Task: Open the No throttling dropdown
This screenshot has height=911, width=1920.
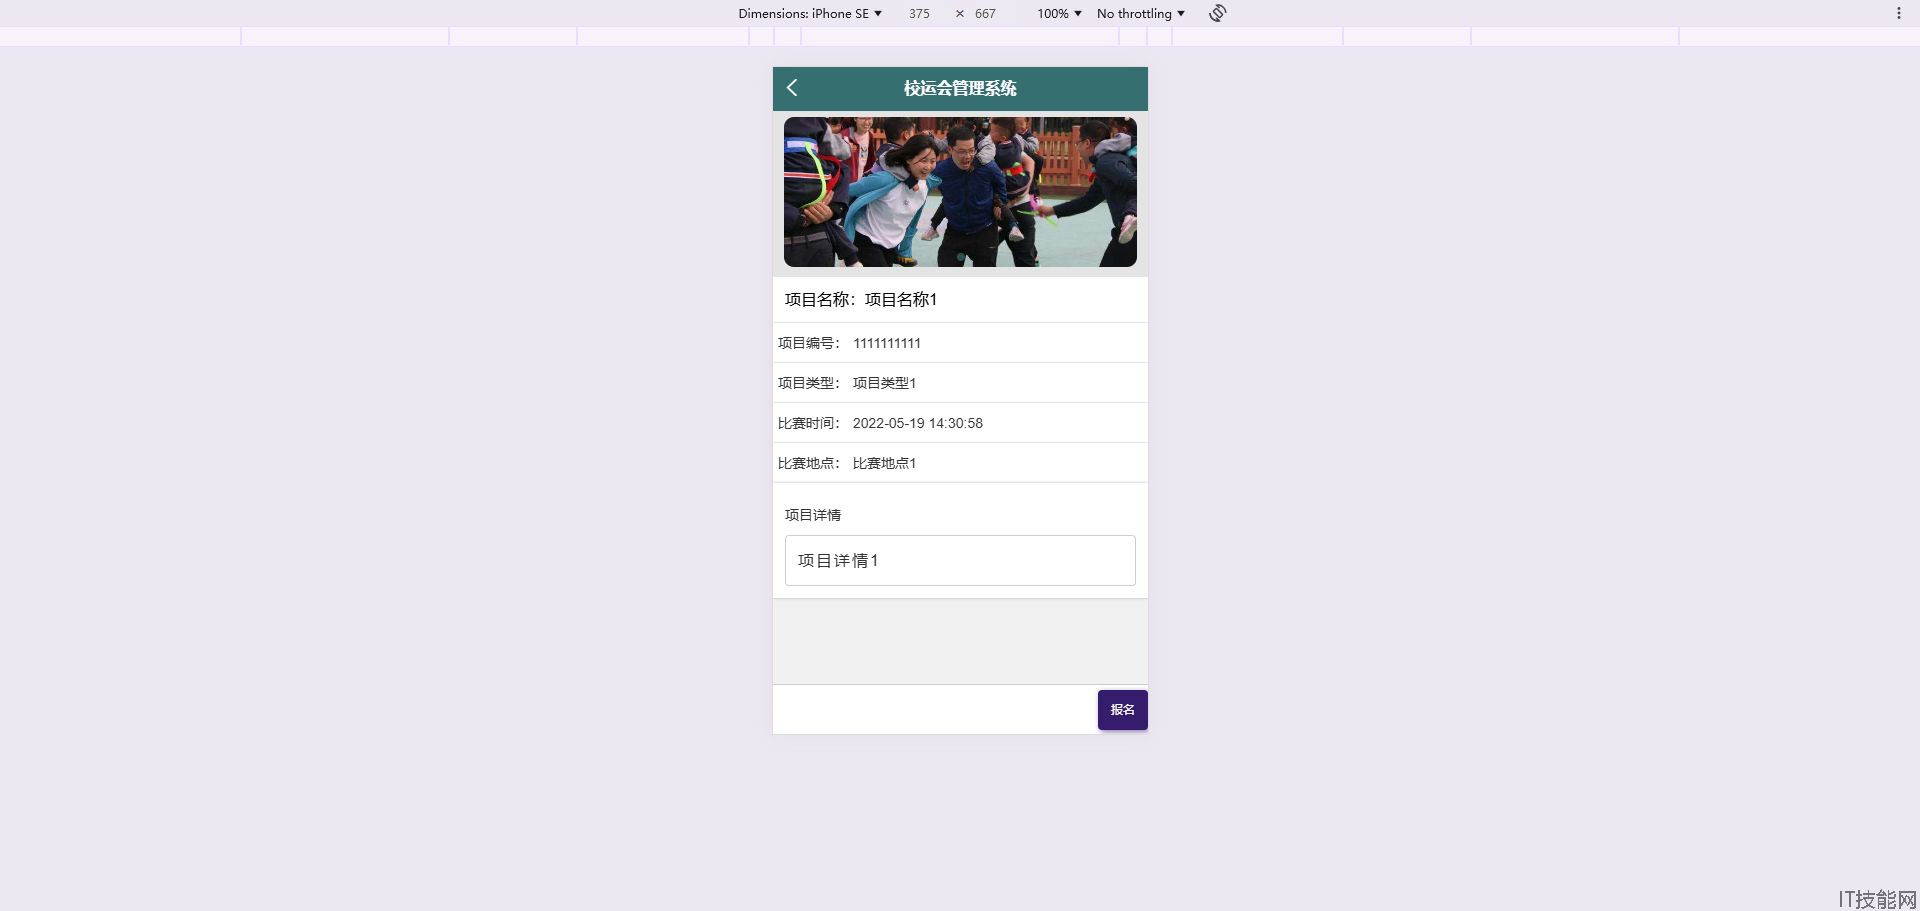Action: [1141, 13]
